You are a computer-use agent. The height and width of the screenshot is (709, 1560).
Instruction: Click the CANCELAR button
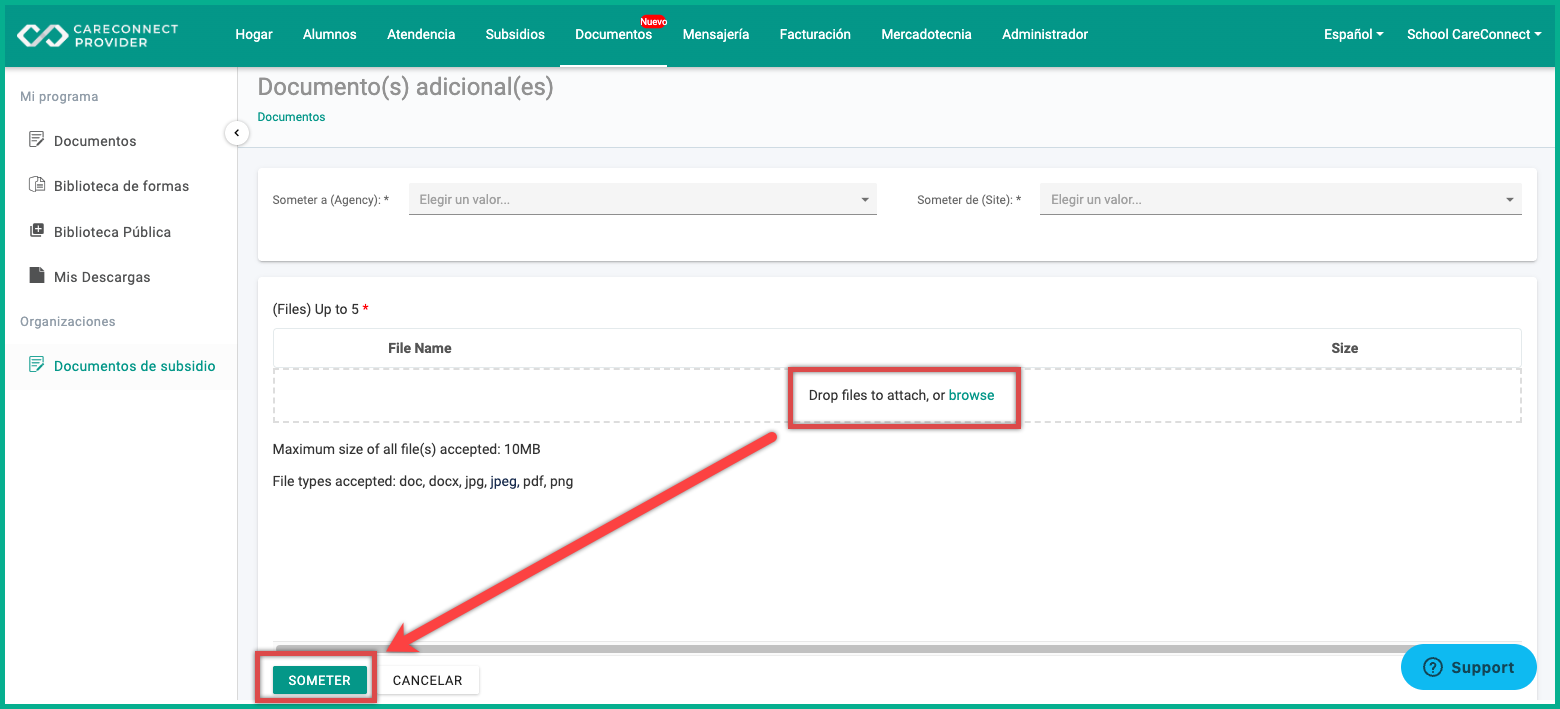tap(427, 680)
